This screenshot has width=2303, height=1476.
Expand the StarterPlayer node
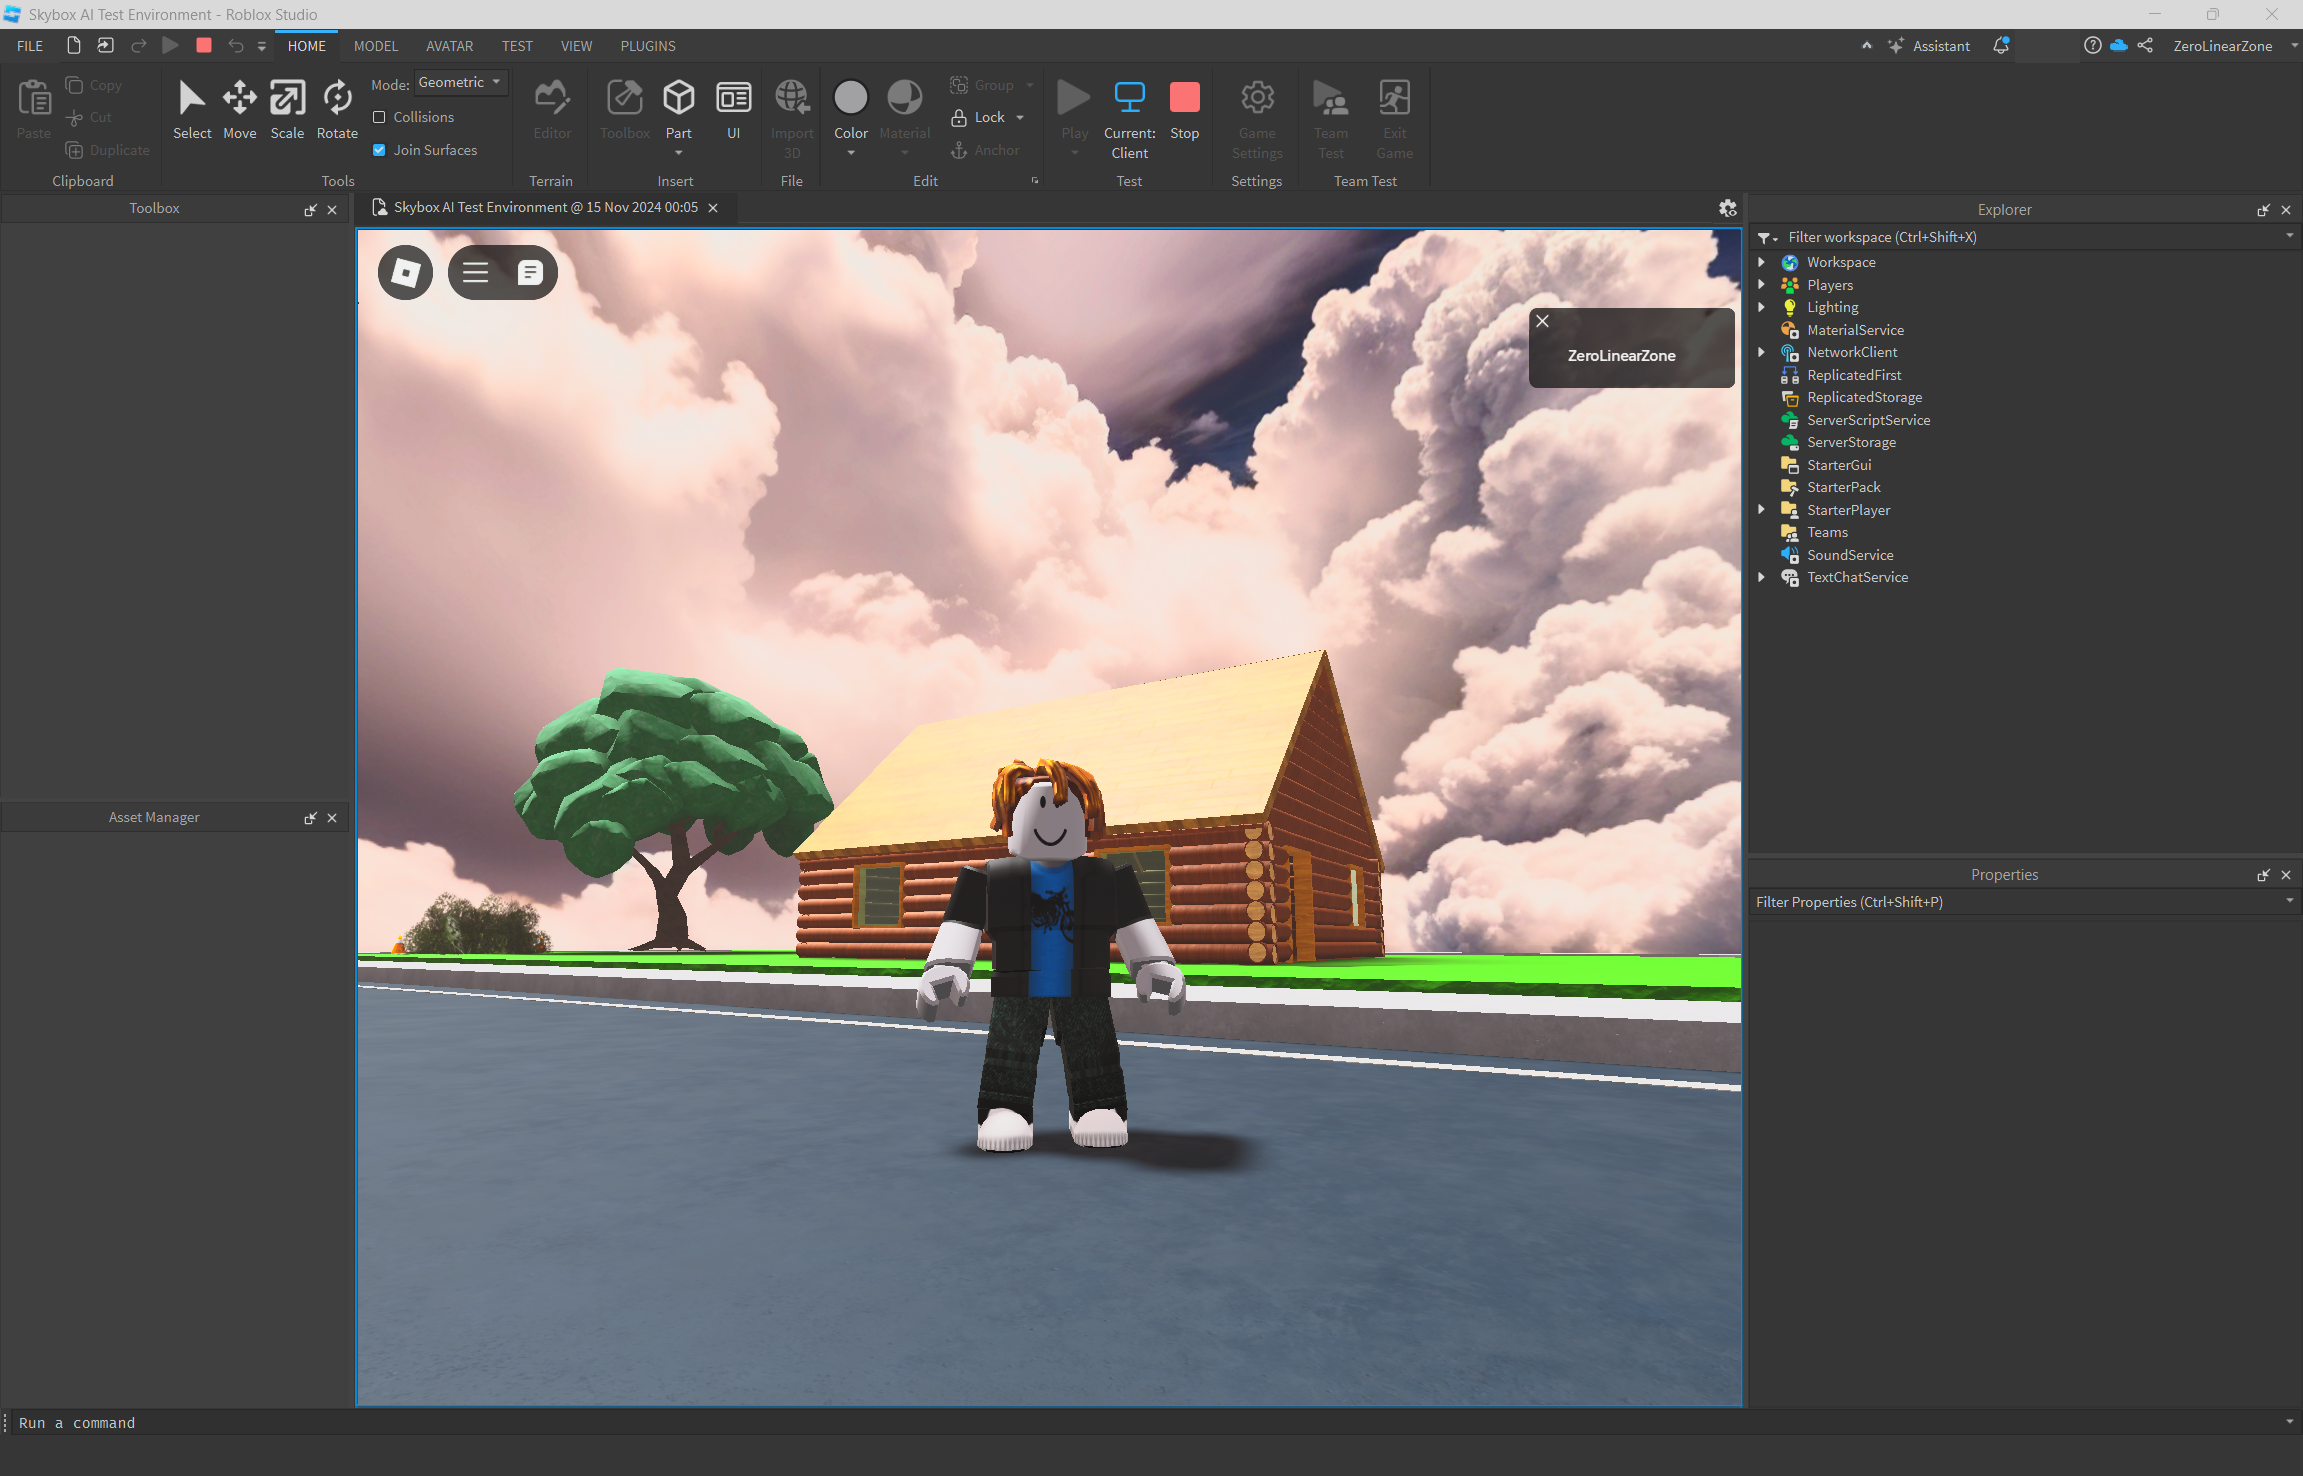(x=1762, y=510)
